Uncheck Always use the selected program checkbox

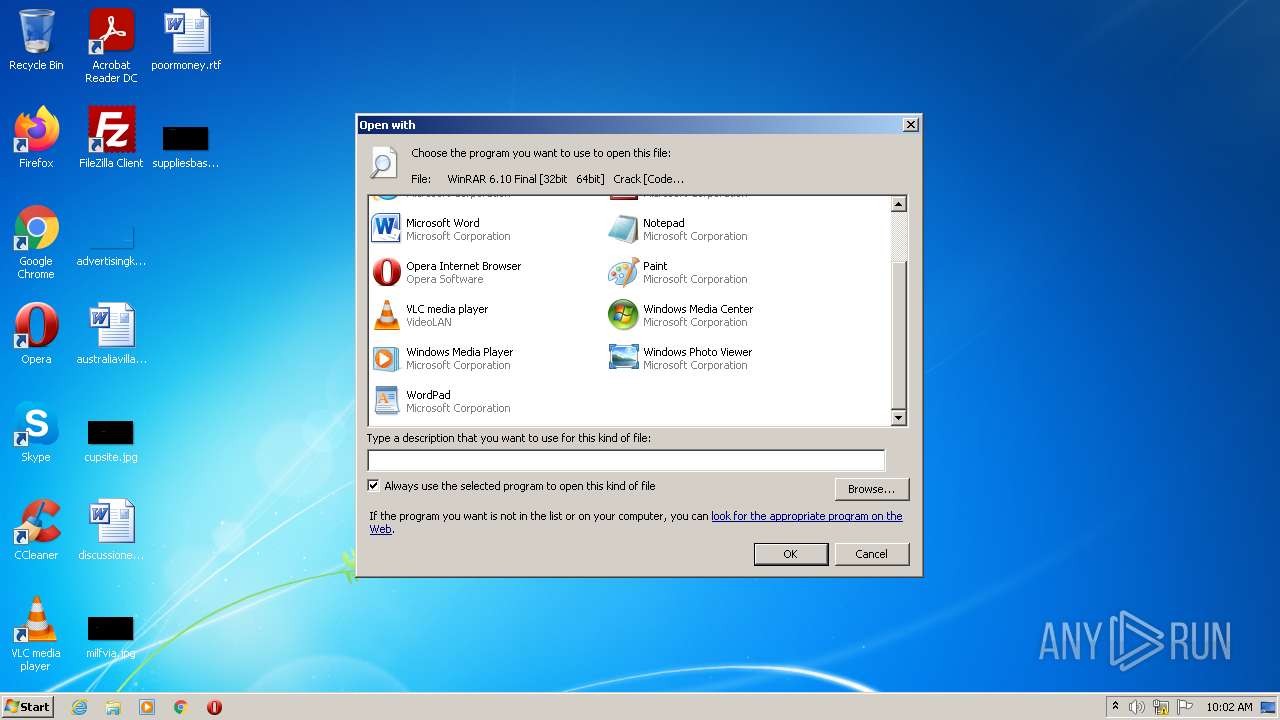point(374,486)
